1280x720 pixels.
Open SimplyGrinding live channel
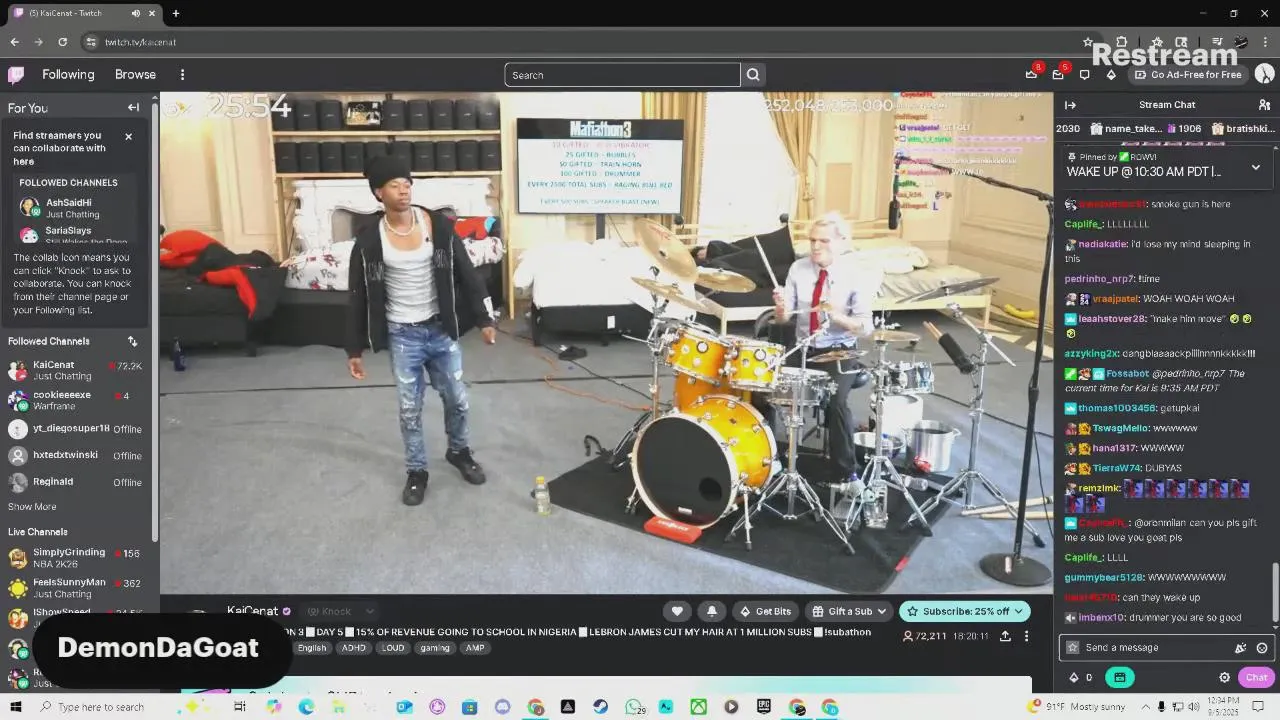pyautogui.click(x=75, y=557)
